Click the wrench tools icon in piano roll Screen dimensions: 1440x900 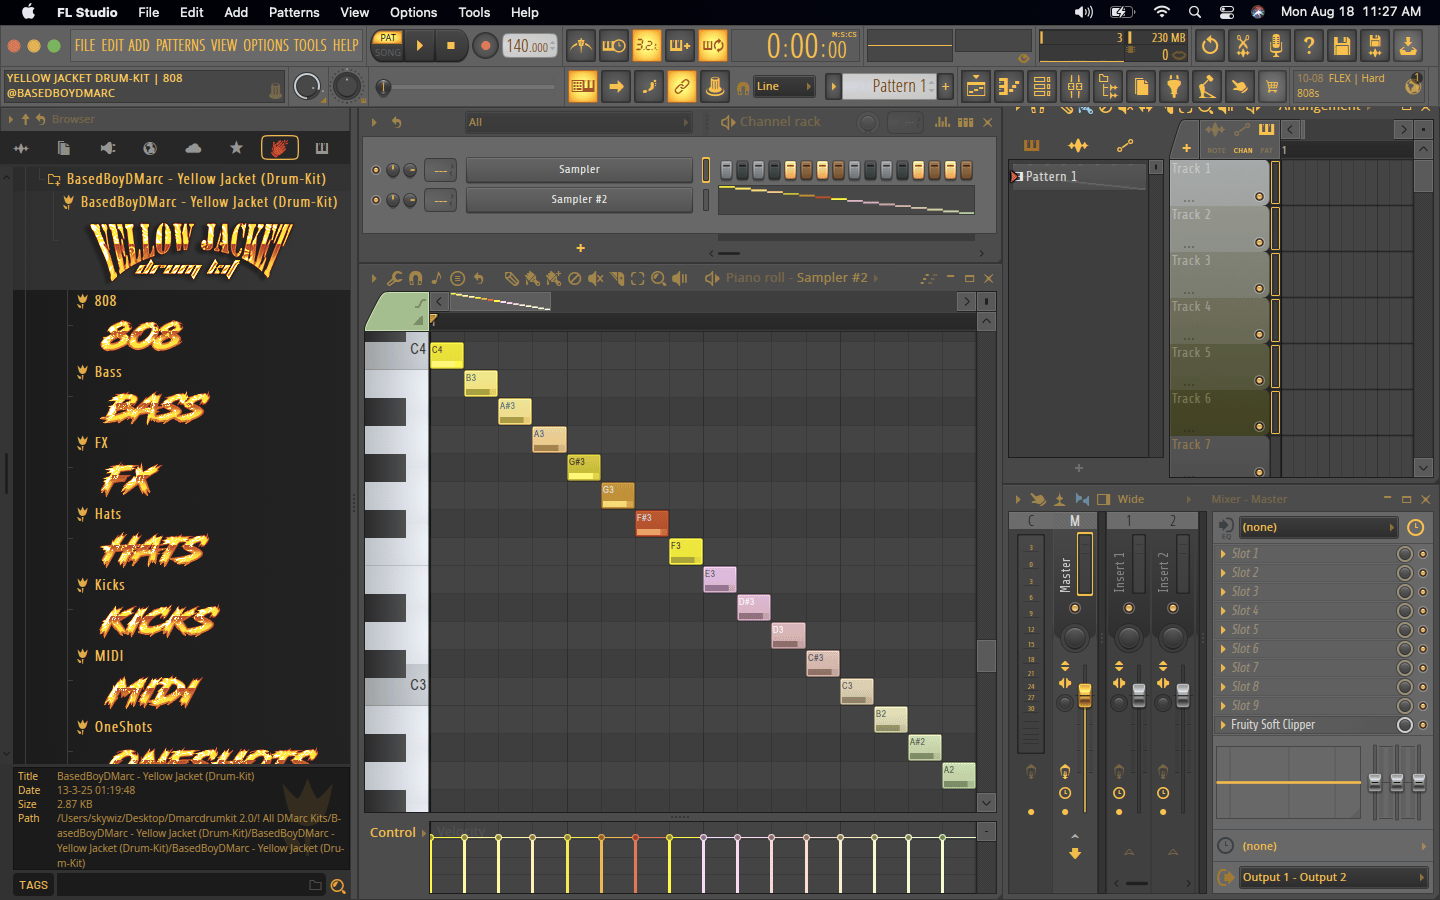click(394, 279)
